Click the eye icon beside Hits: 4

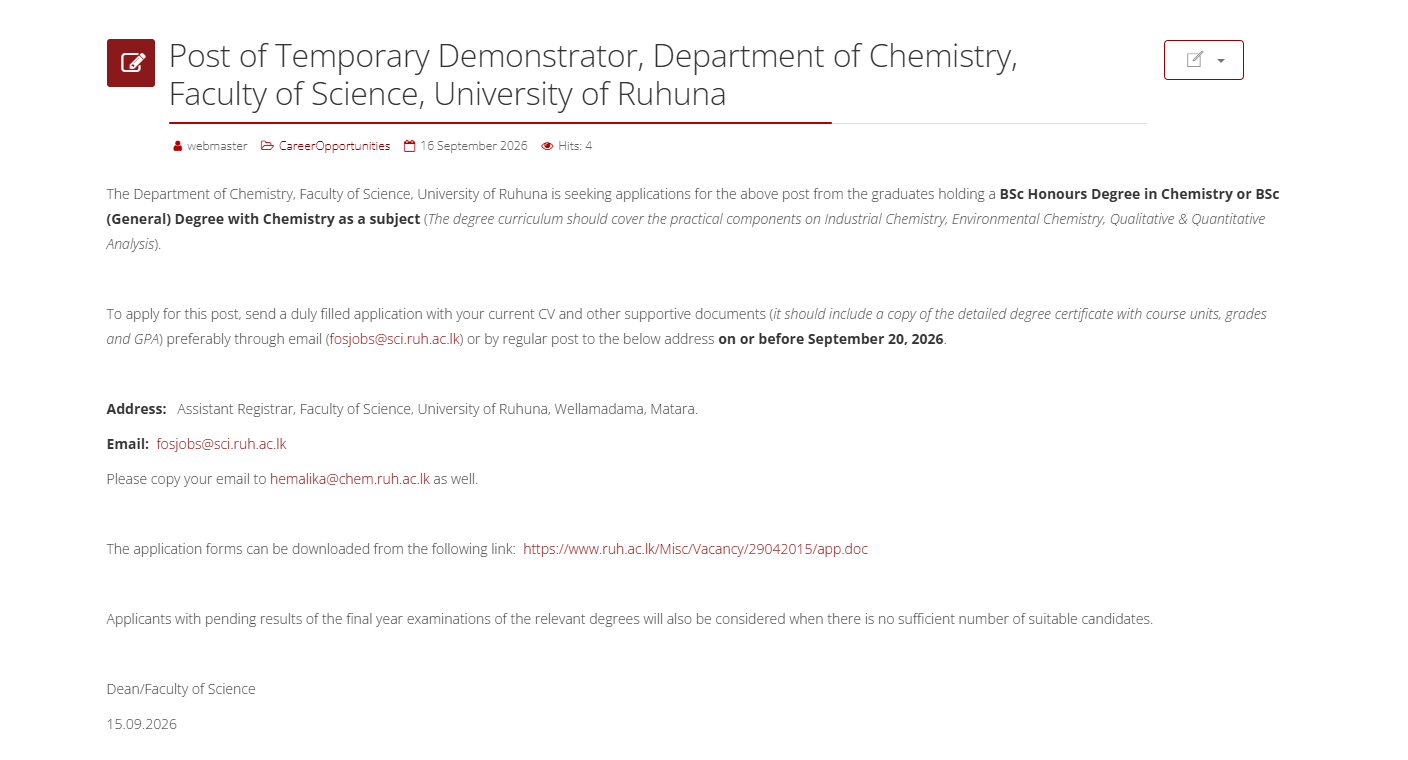click(x=547, y=146)
